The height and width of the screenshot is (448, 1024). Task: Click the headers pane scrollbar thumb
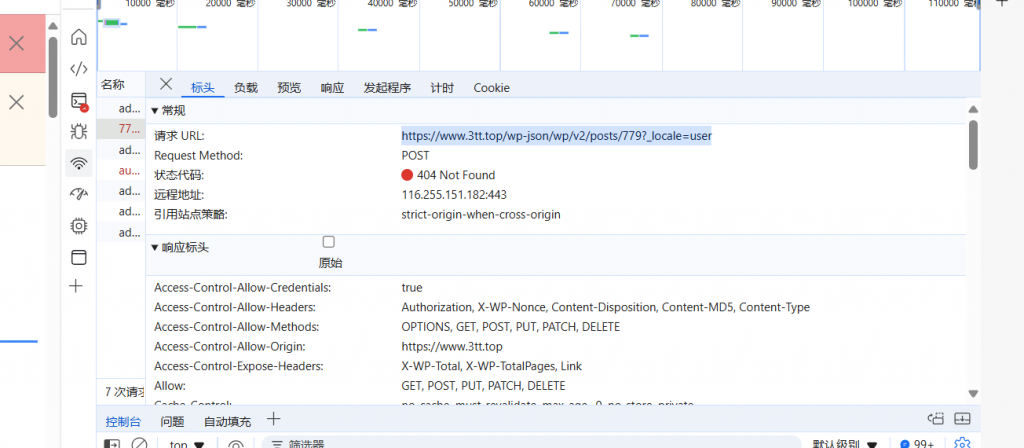pyautogui.click(x=973, y=144)
